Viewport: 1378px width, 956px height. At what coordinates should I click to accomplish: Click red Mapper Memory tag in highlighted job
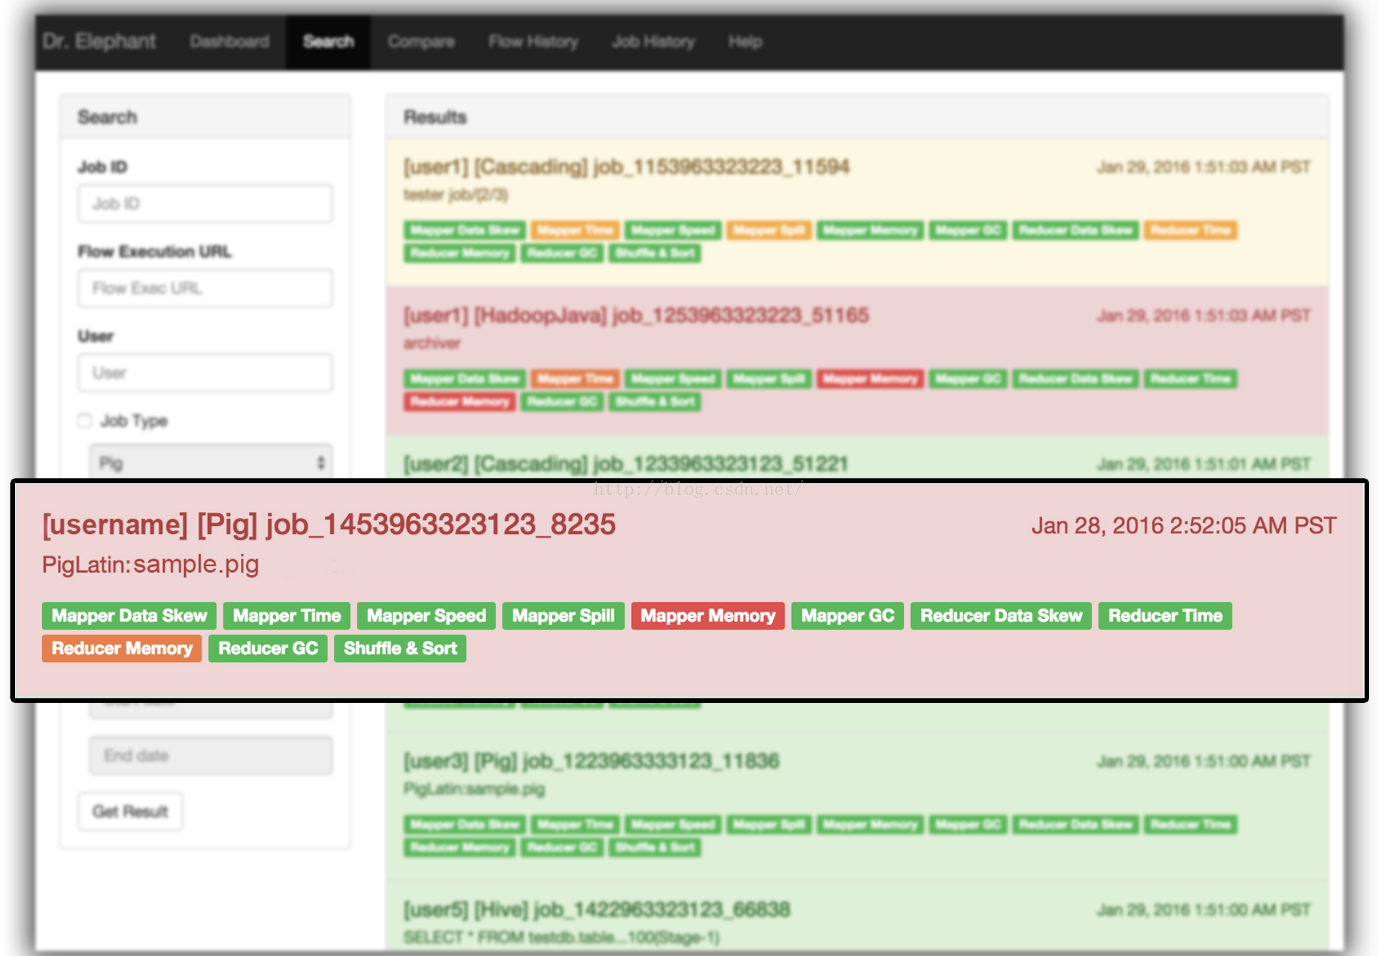[x=708, y=616]
